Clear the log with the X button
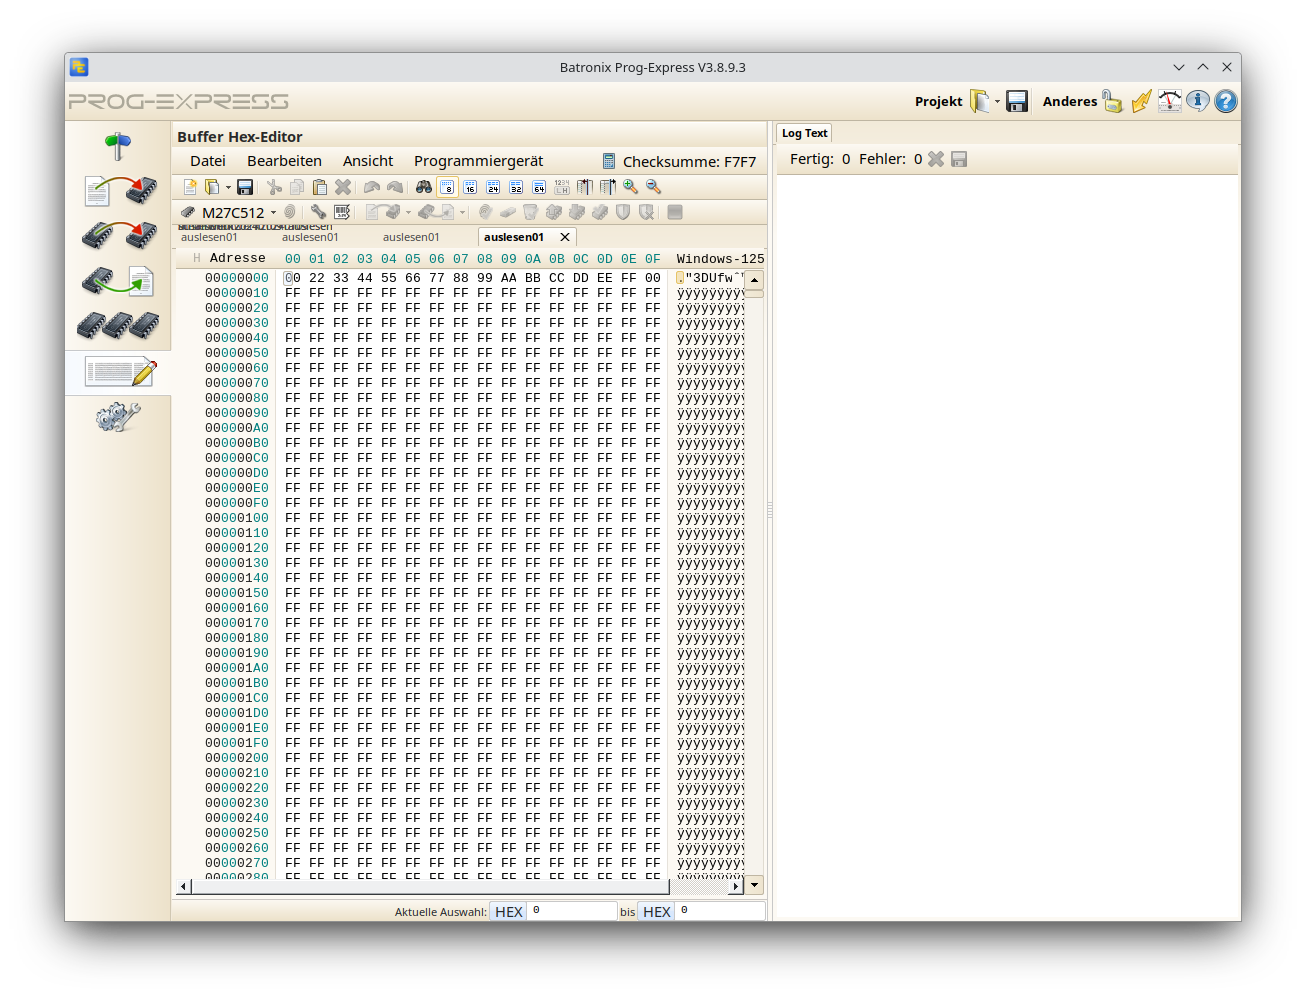Viewport: 1306px width, 998px height. point(935,158)
